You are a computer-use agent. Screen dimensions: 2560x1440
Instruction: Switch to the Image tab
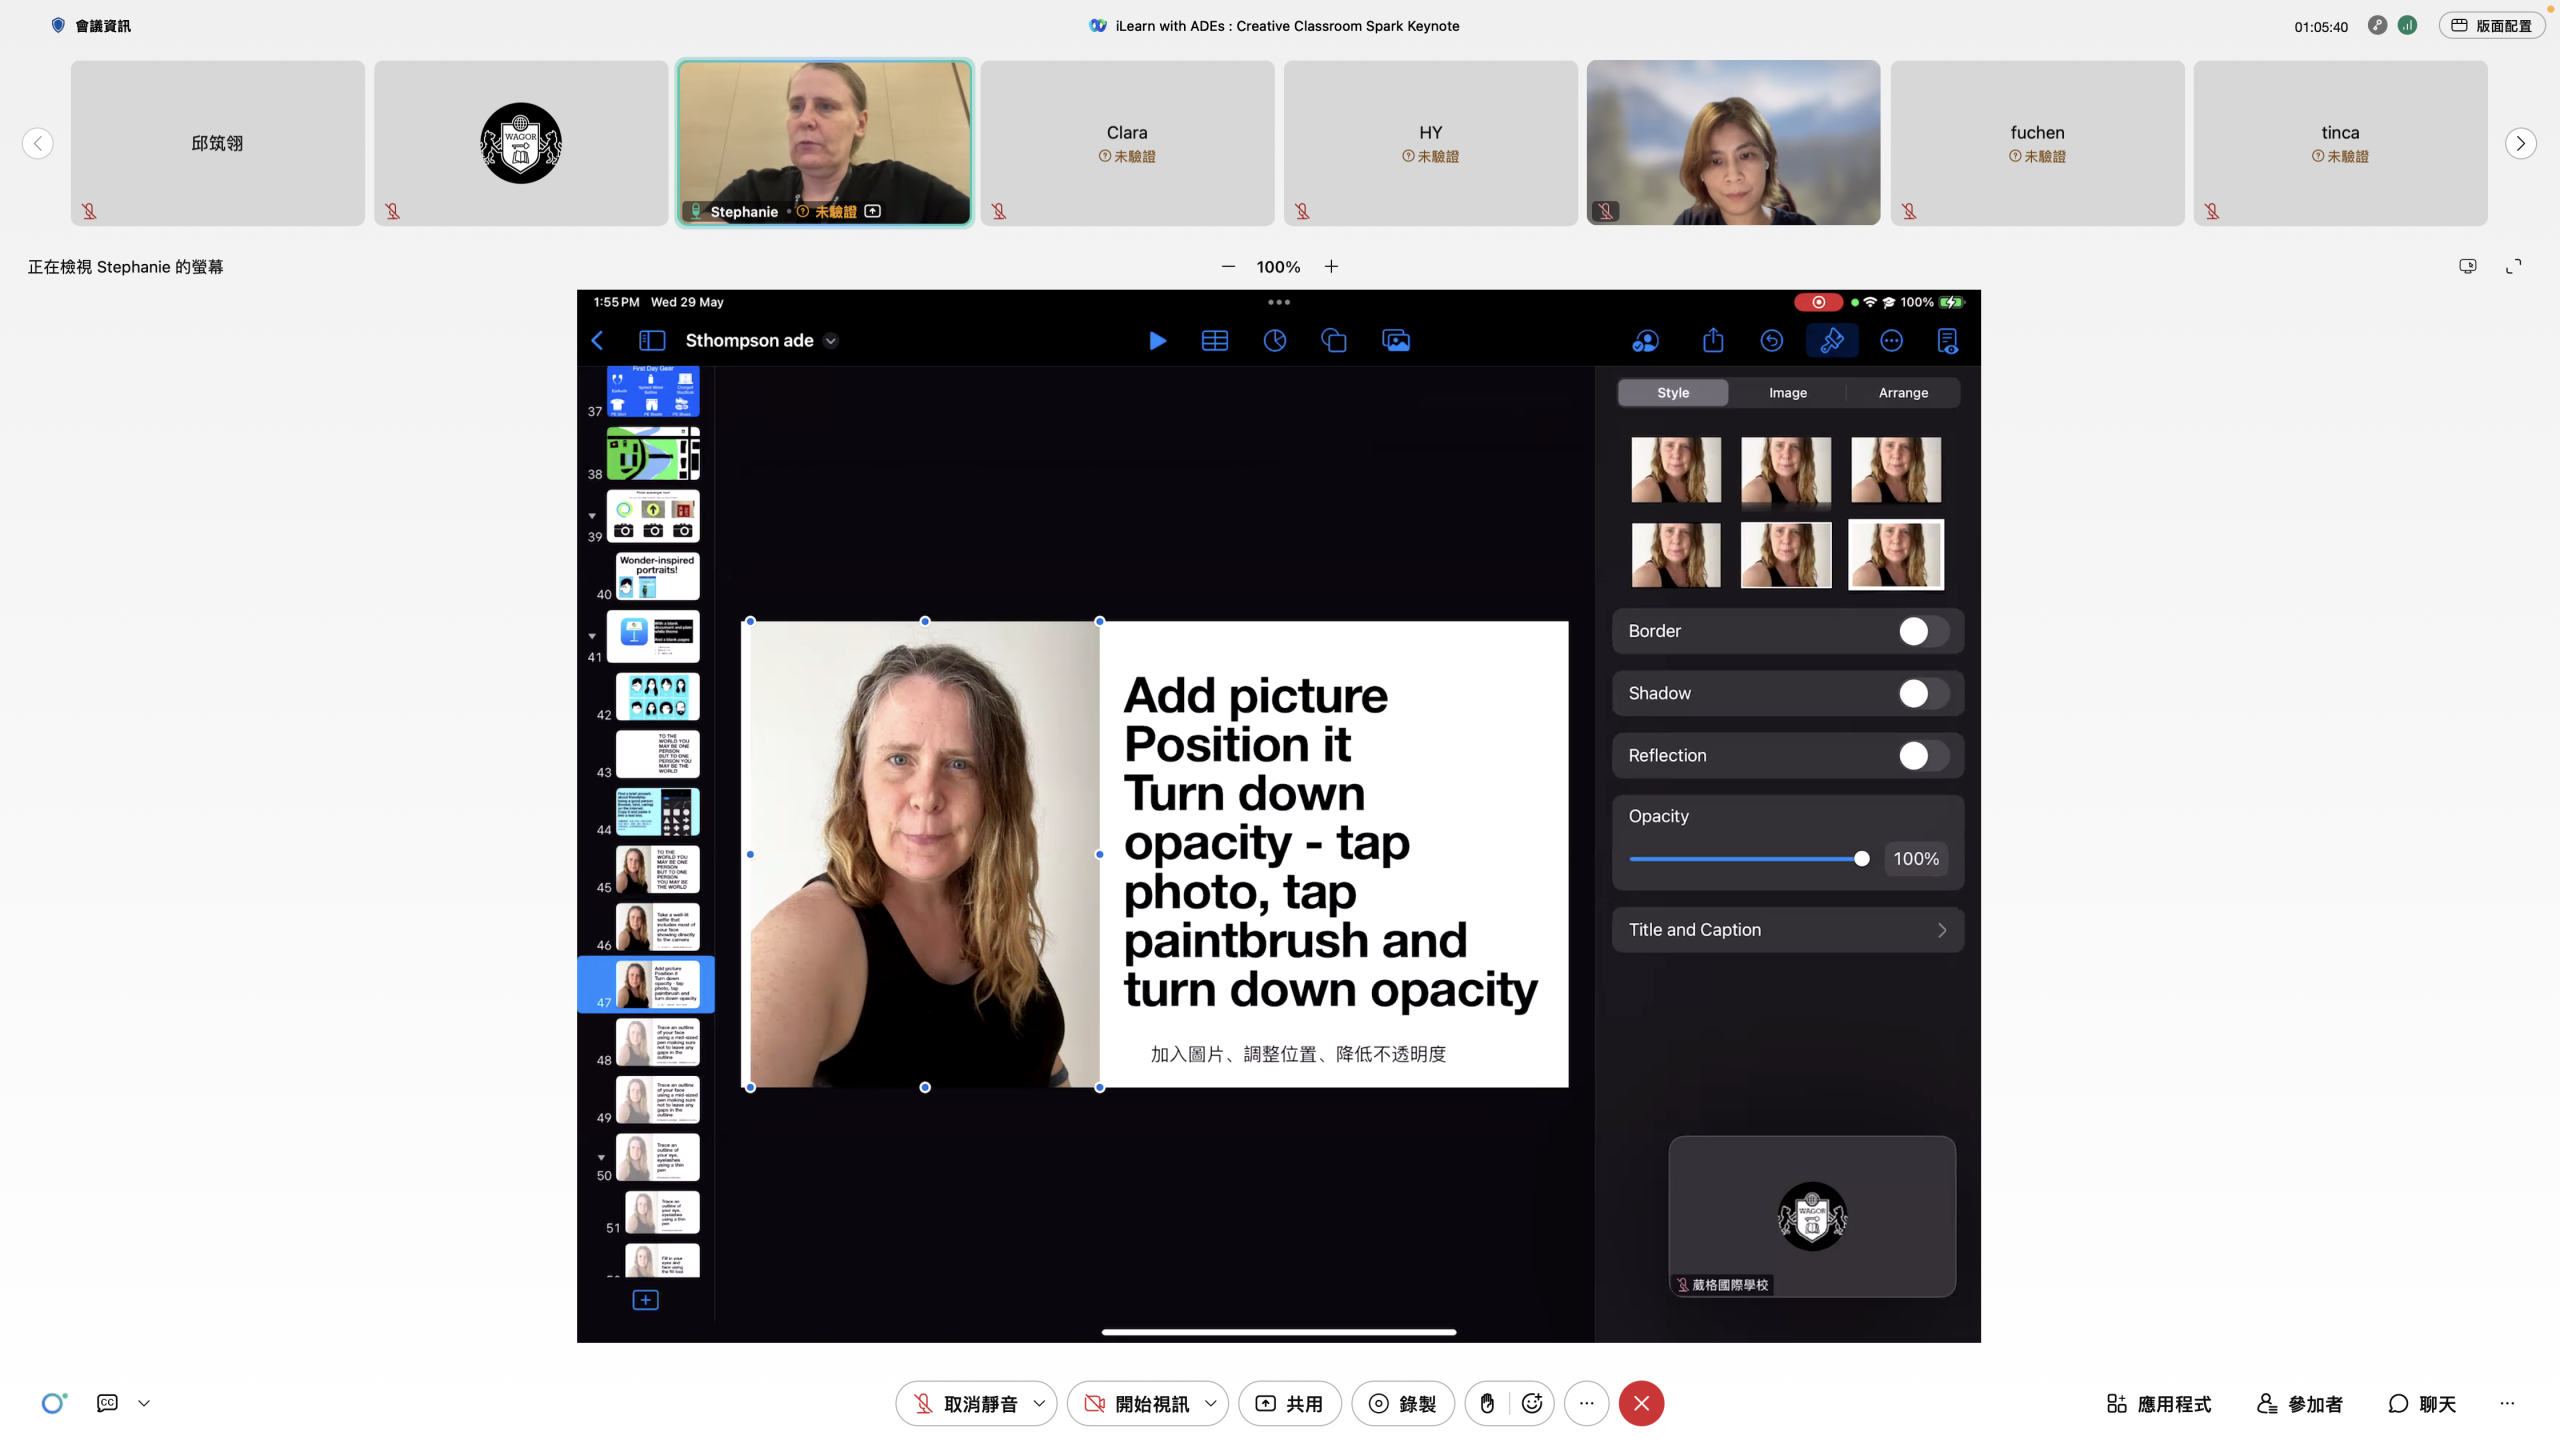pyautogui.click(x=1787, y=393)
